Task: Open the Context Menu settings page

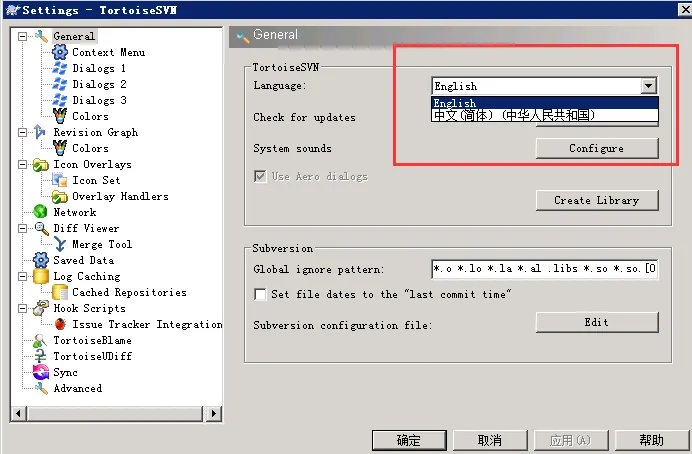Action: (x=109, y=52)
